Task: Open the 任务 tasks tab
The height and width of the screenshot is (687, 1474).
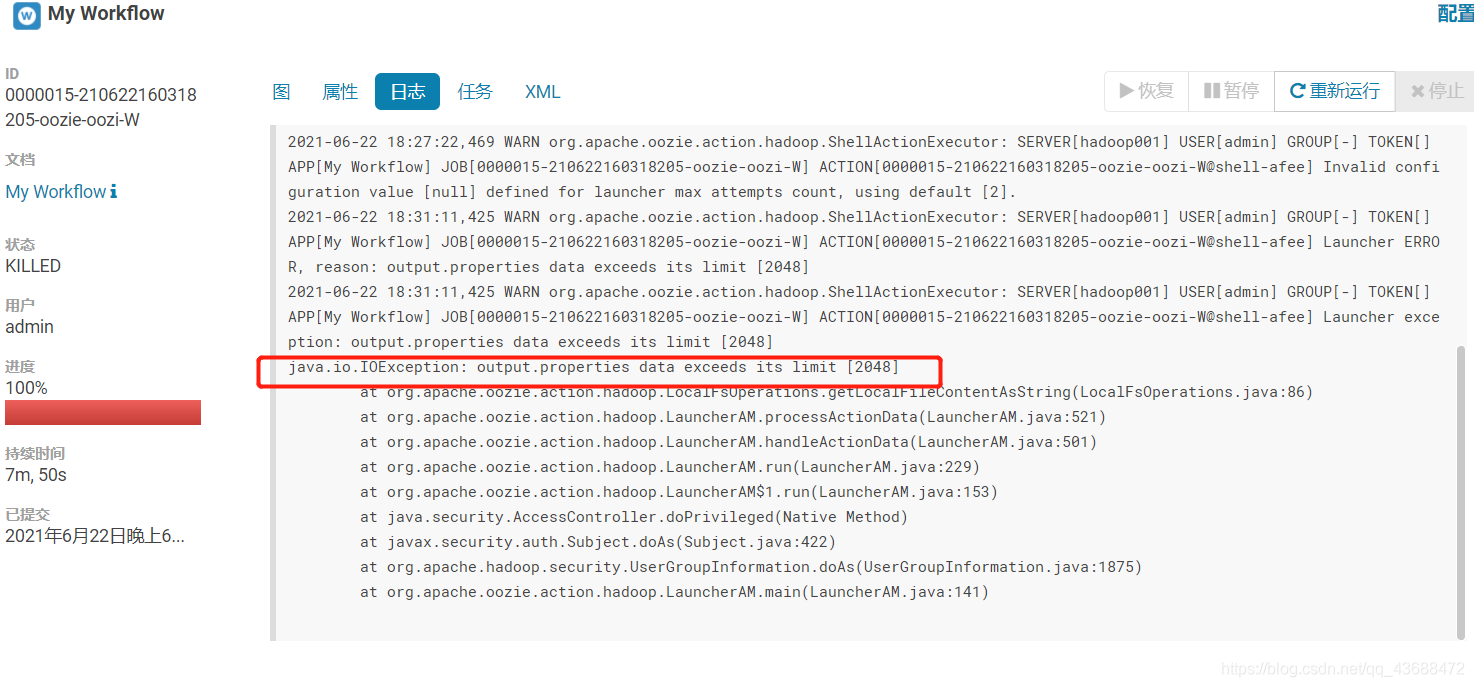Action: 475,92
